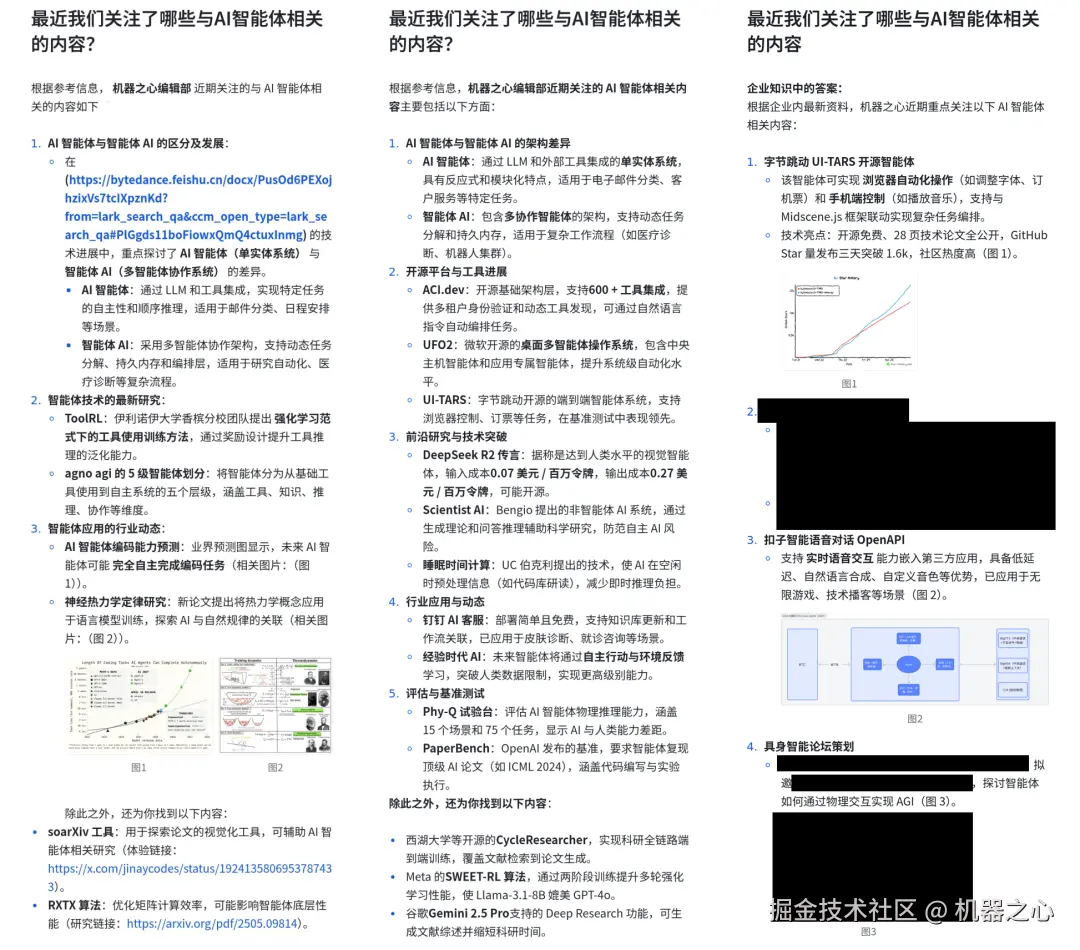This screenshot has width=1080, height=950.
Task: Click bold text "Phy-Q 试验台"
Action: click(x=457, y=712)
